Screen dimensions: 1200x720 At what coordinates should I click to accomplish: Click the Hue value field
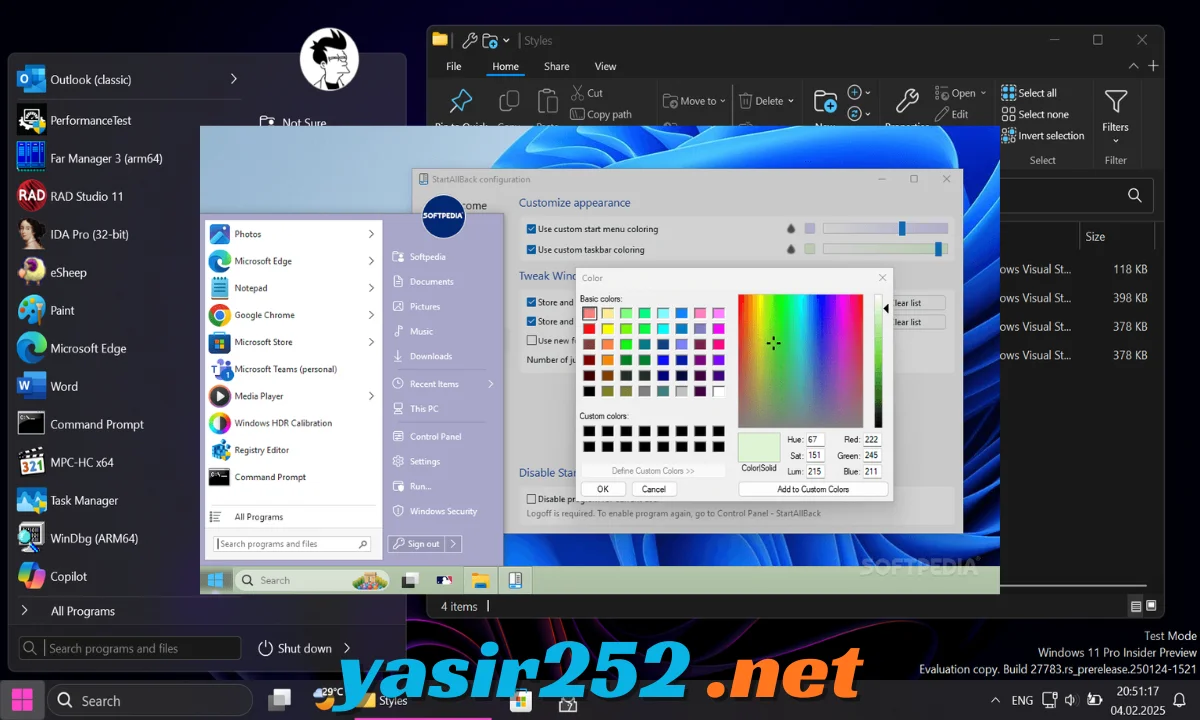[x=815, y=440]
